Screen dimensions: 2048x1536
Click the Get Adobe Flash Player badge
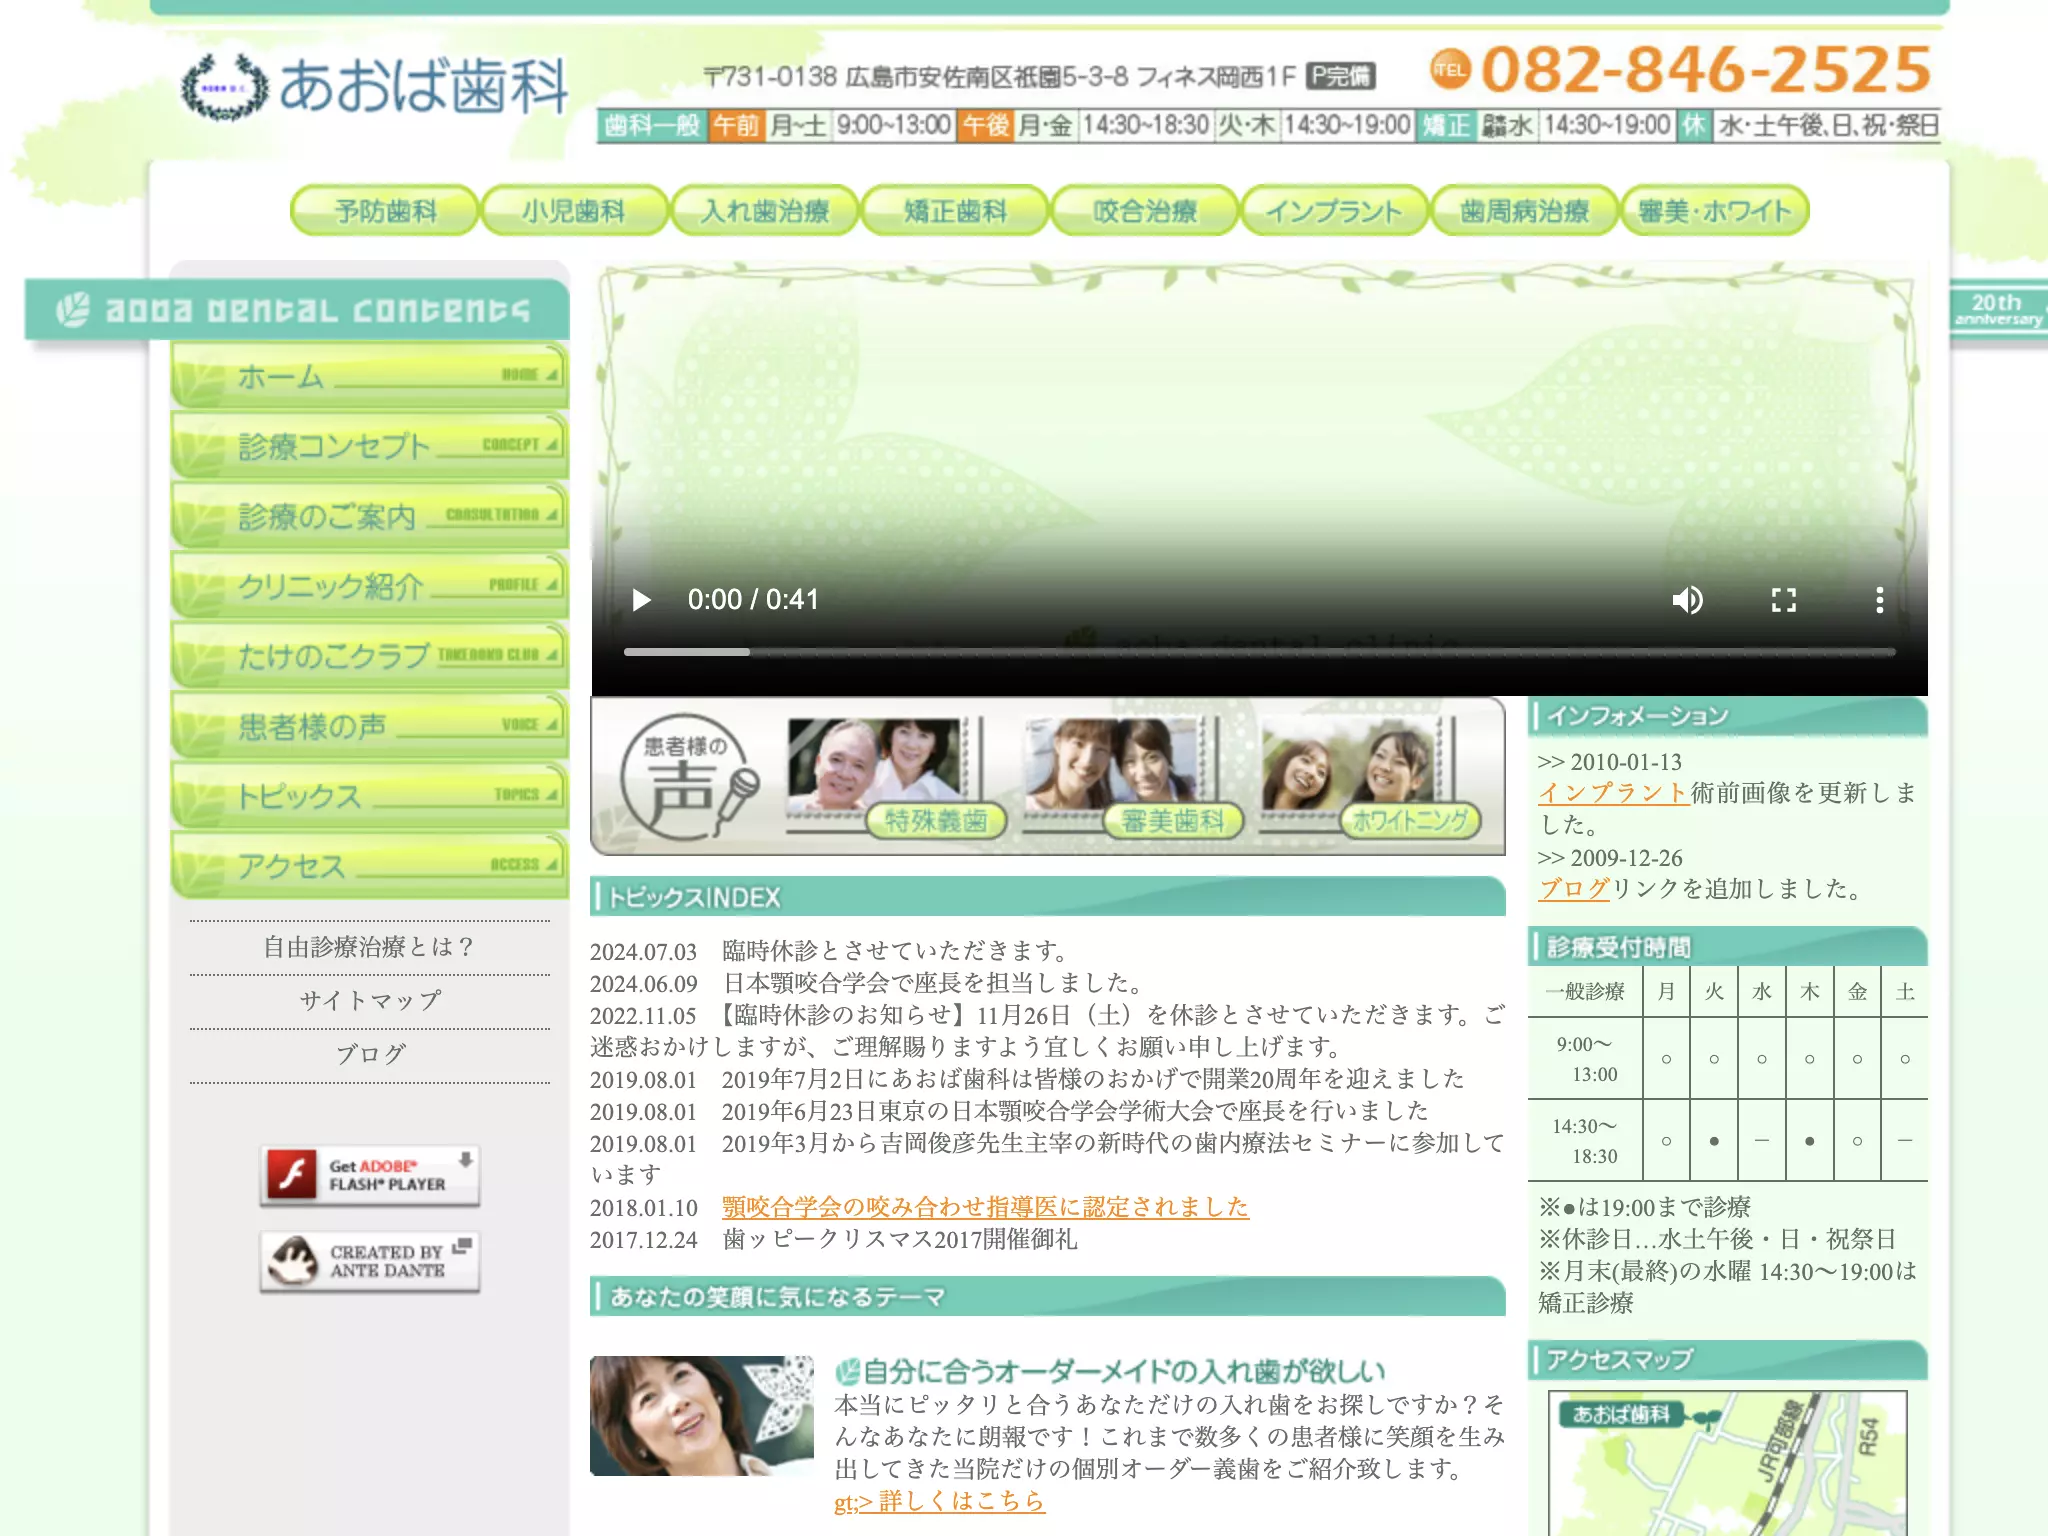[370, 1175]
